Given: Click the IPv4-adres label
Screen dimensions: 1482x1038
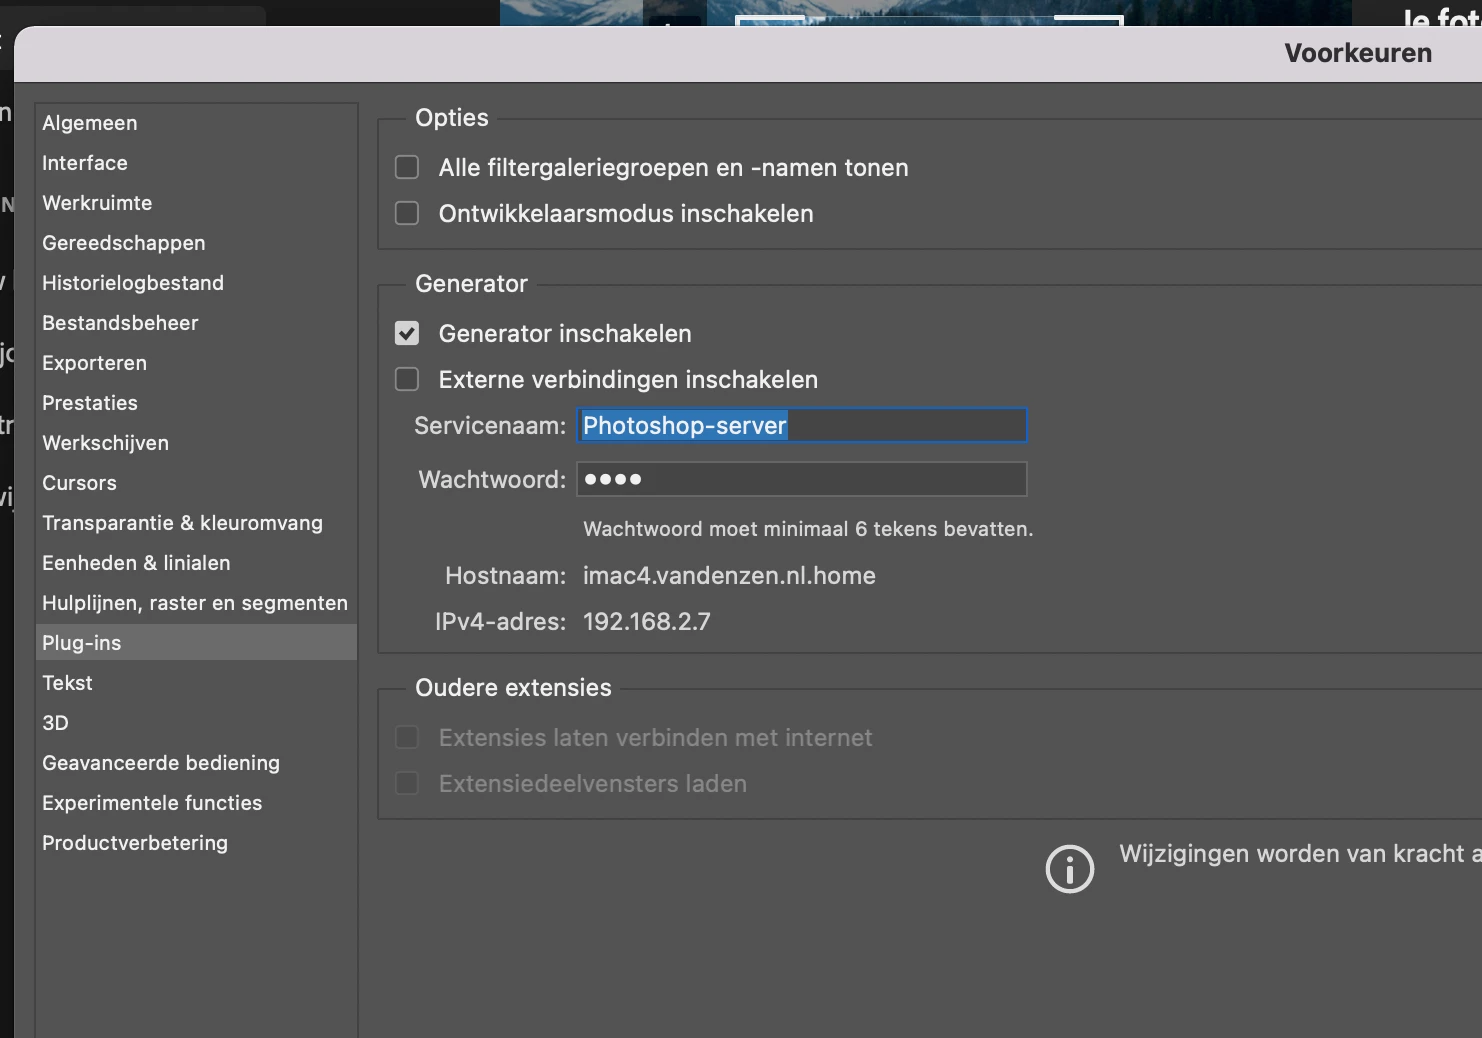Looking at the screenshot, I should (500, 622).
